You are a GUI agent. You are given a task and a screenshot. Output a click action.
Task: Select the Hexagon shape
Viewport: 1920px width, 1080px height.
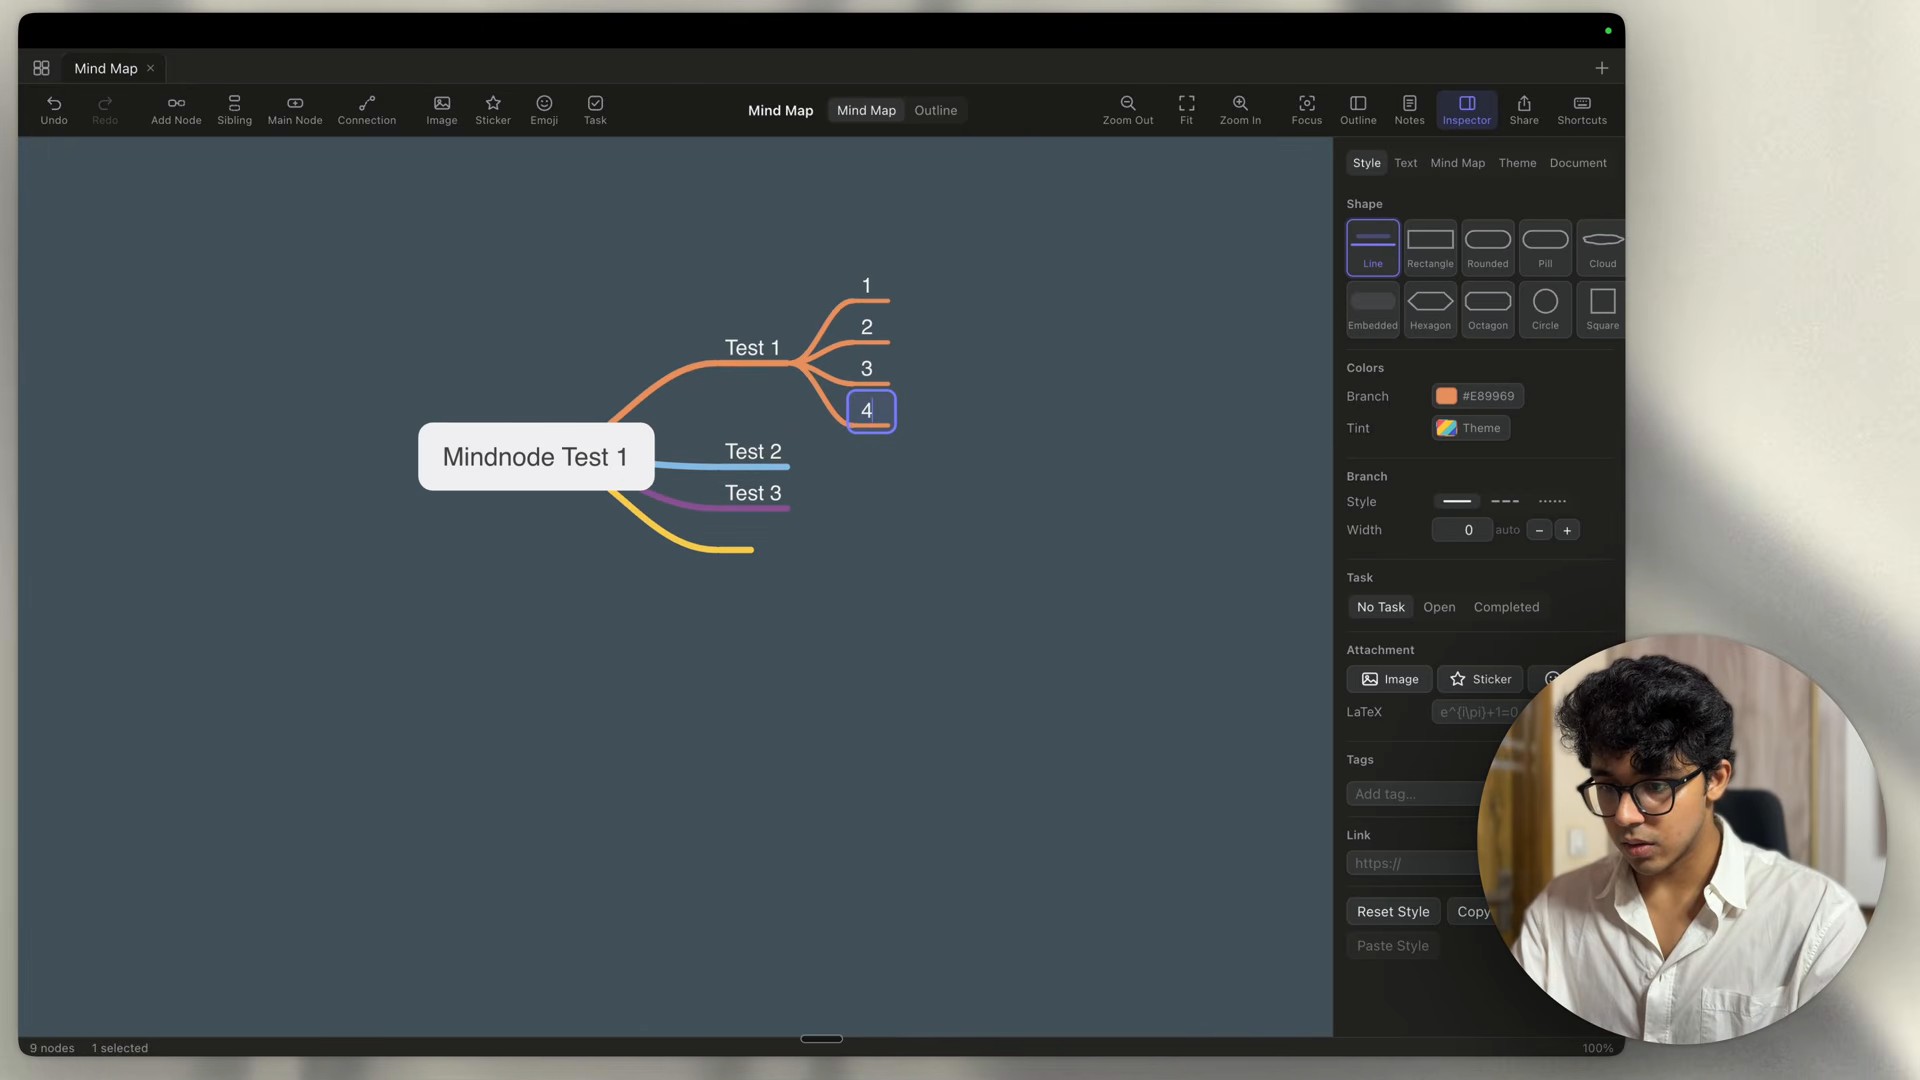tap(1430, 309)
